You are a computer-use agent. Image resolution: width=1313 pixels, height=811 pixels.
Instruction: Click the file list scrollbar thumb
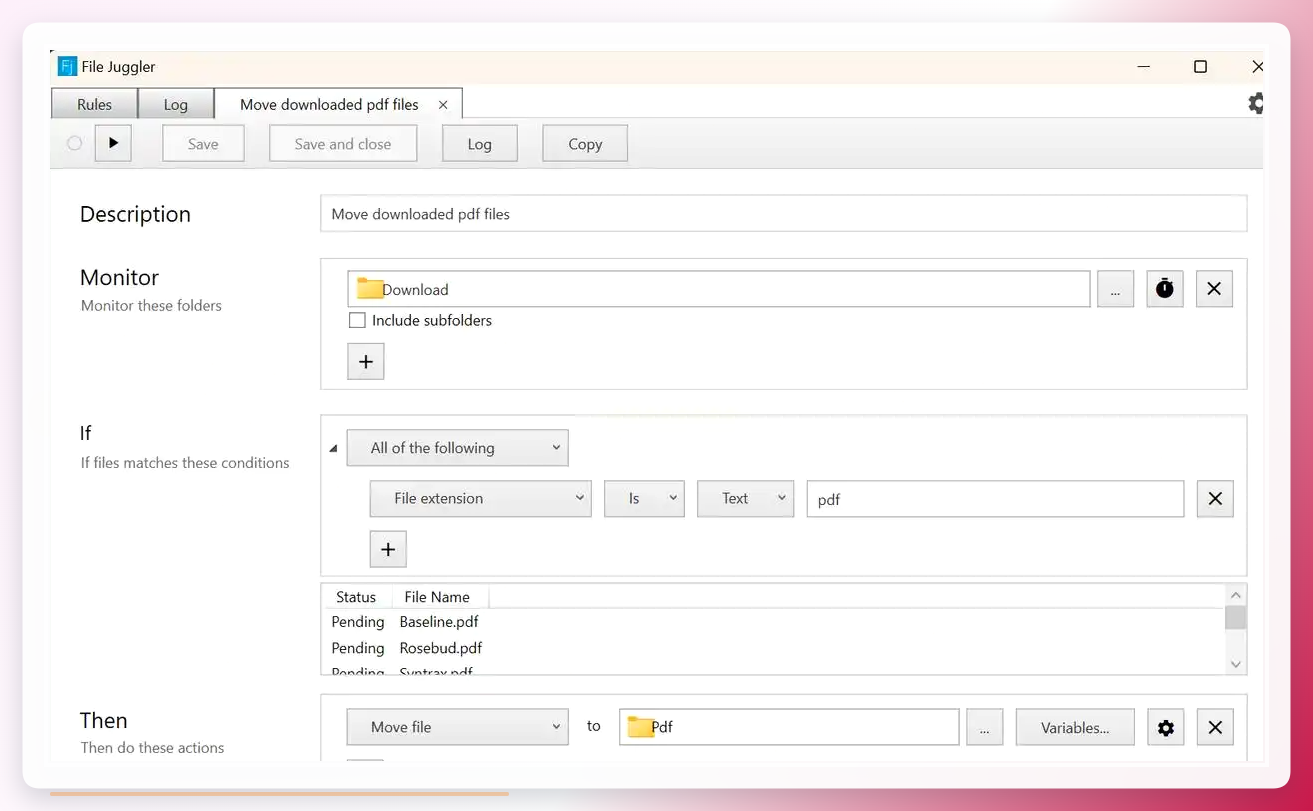point(1236,618)
